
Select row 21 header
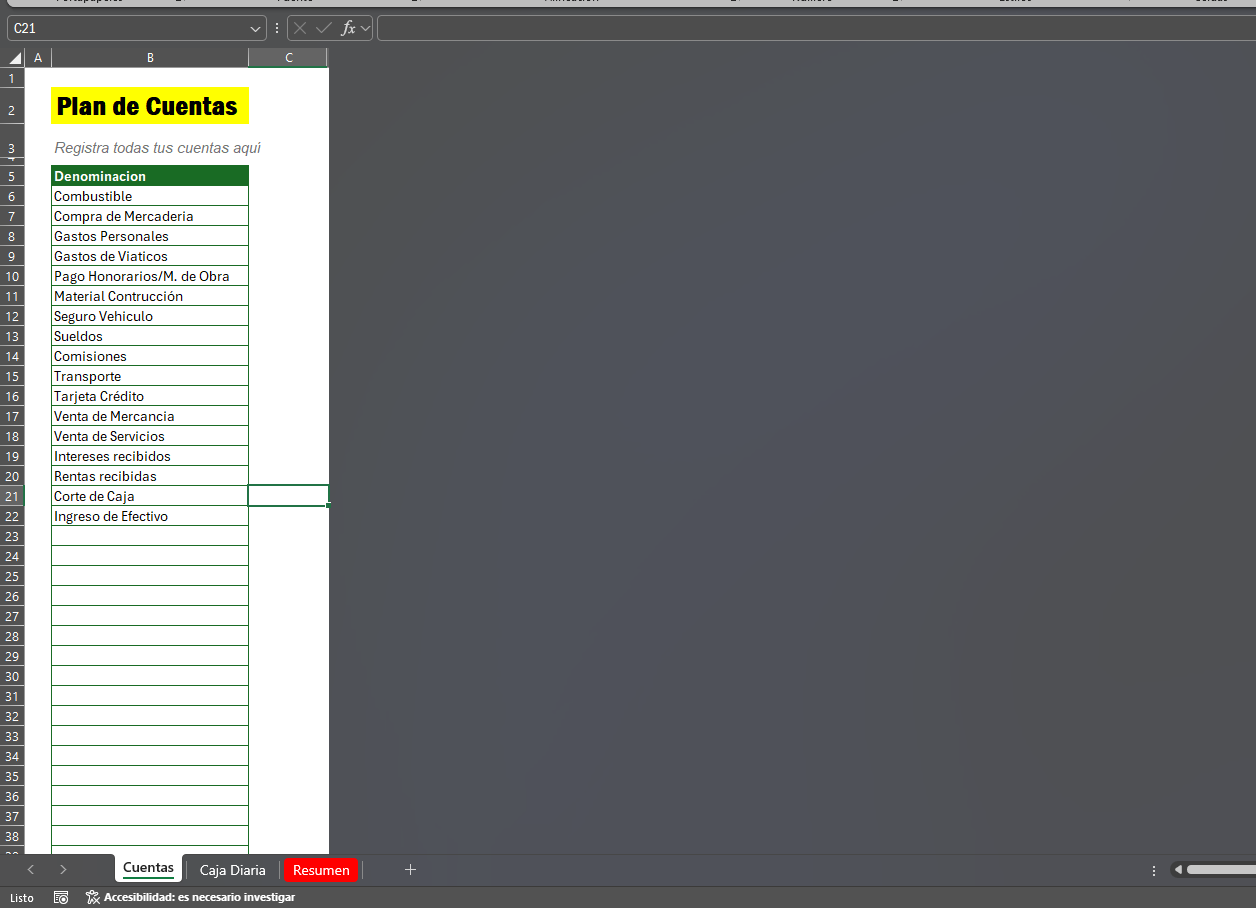(x=12, y=496)
